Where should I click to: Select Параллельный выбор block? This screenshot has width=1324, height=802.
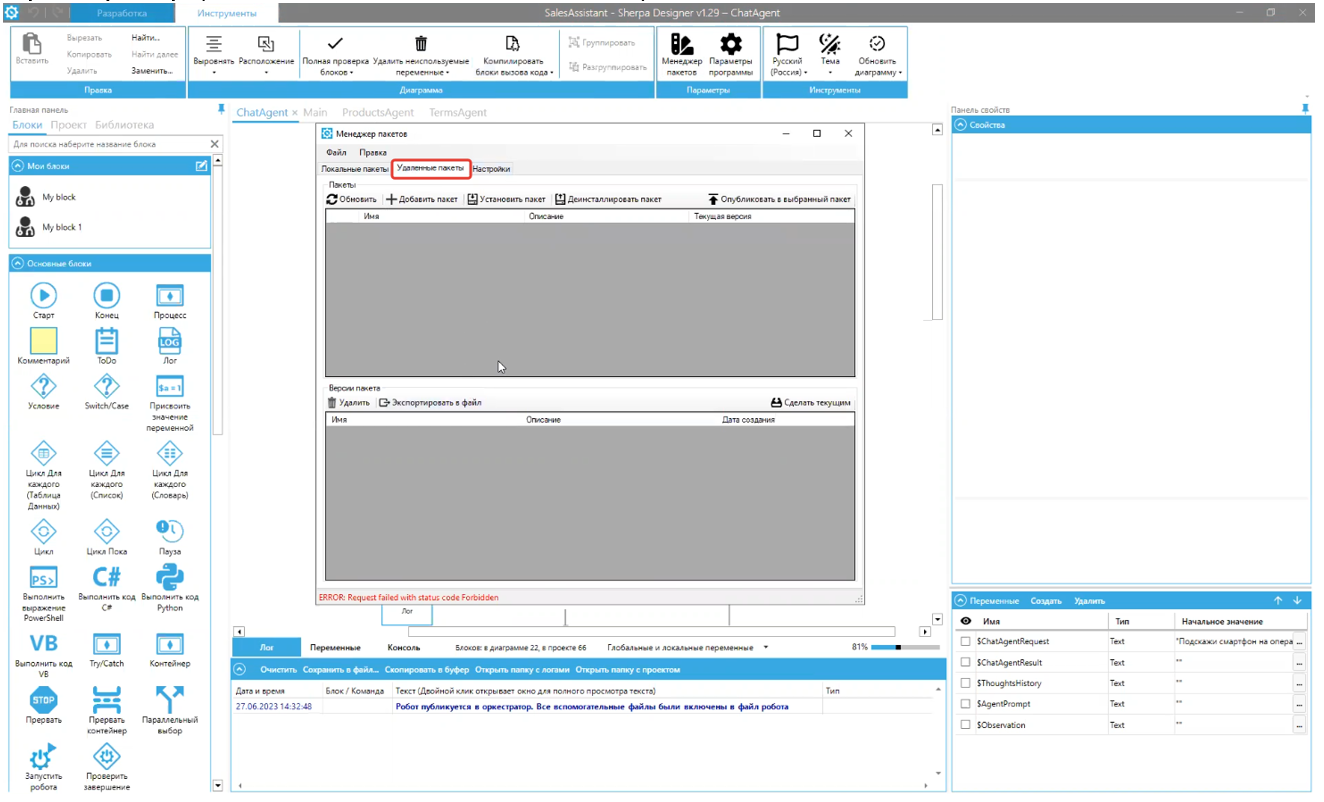170,711
